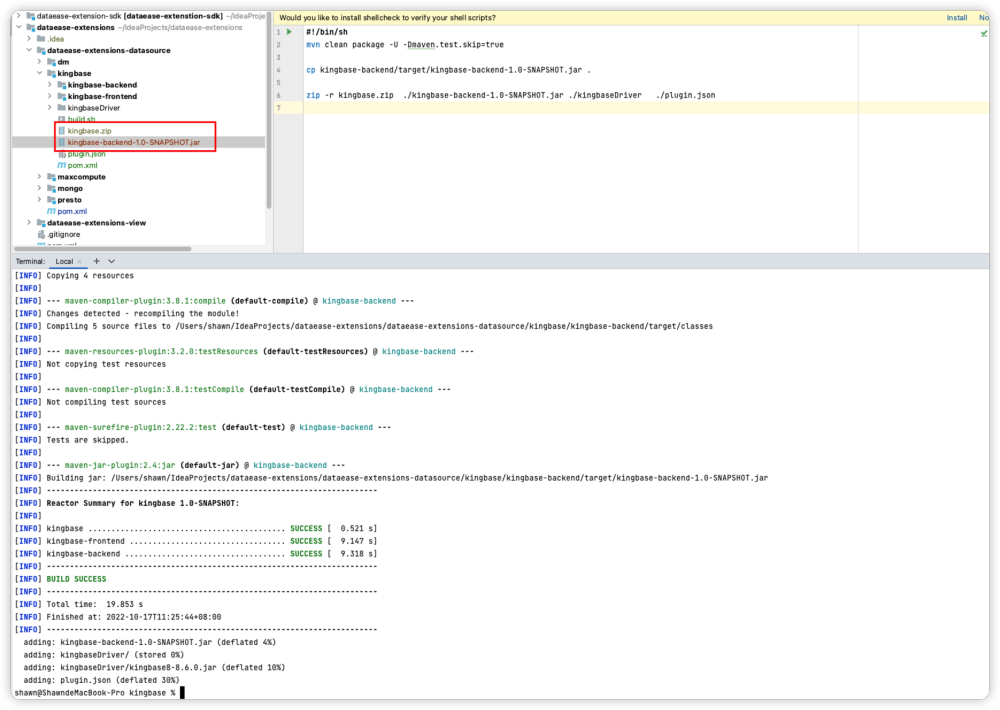Open the terminal tab options dropdown arrow

click(112, 261)
